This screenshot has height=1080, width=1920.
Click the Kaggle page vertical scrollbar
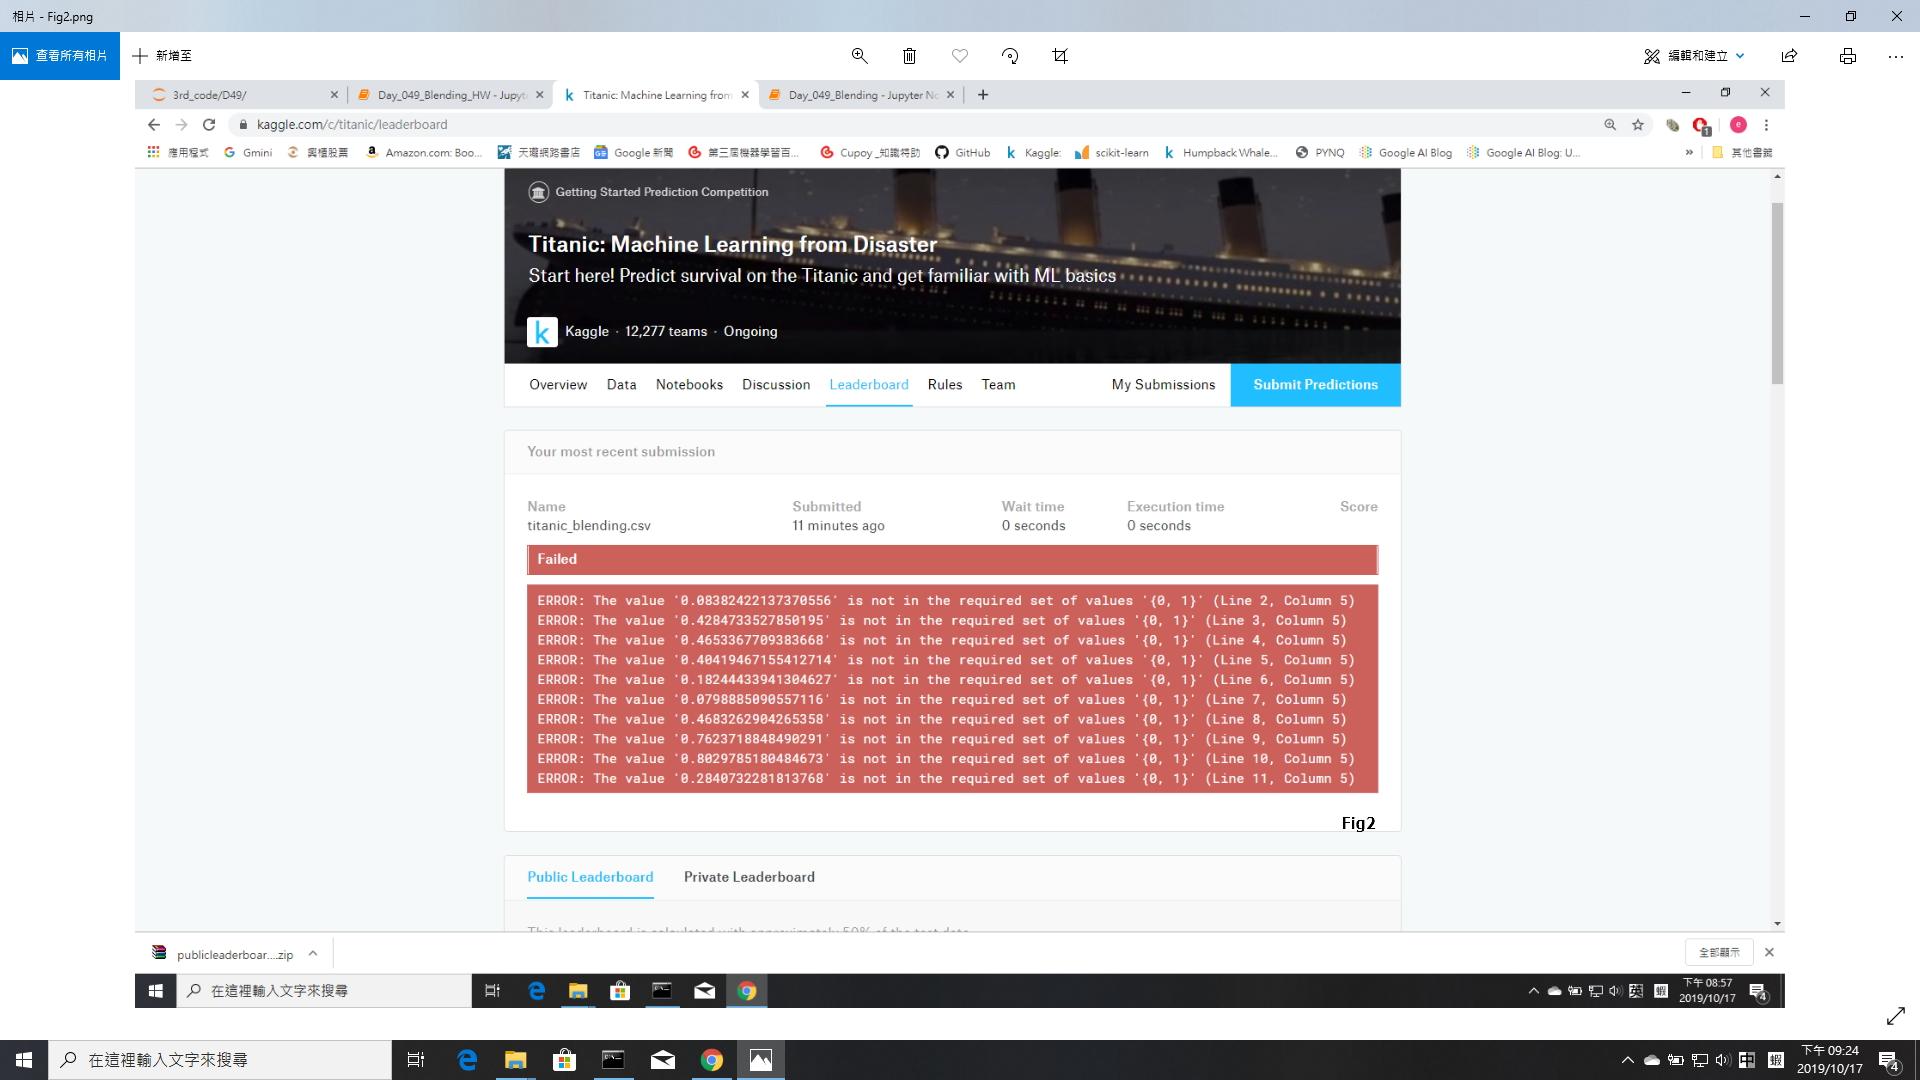pyautogui.click(x=1777, y=293)
